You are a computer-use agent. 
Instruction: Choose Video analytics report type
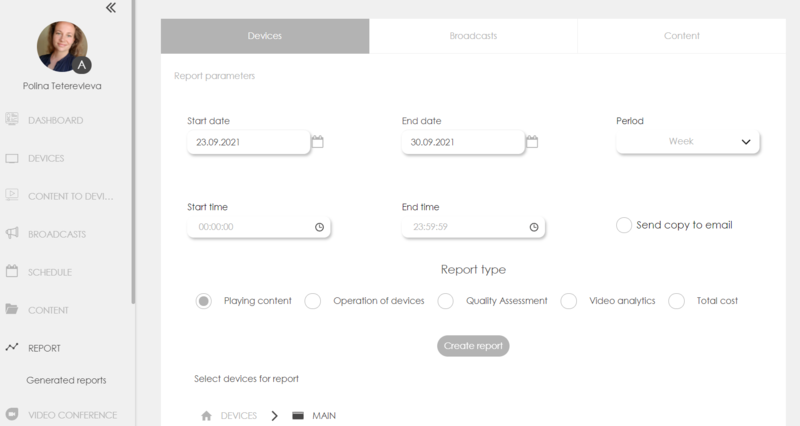[x=569, y=301]
